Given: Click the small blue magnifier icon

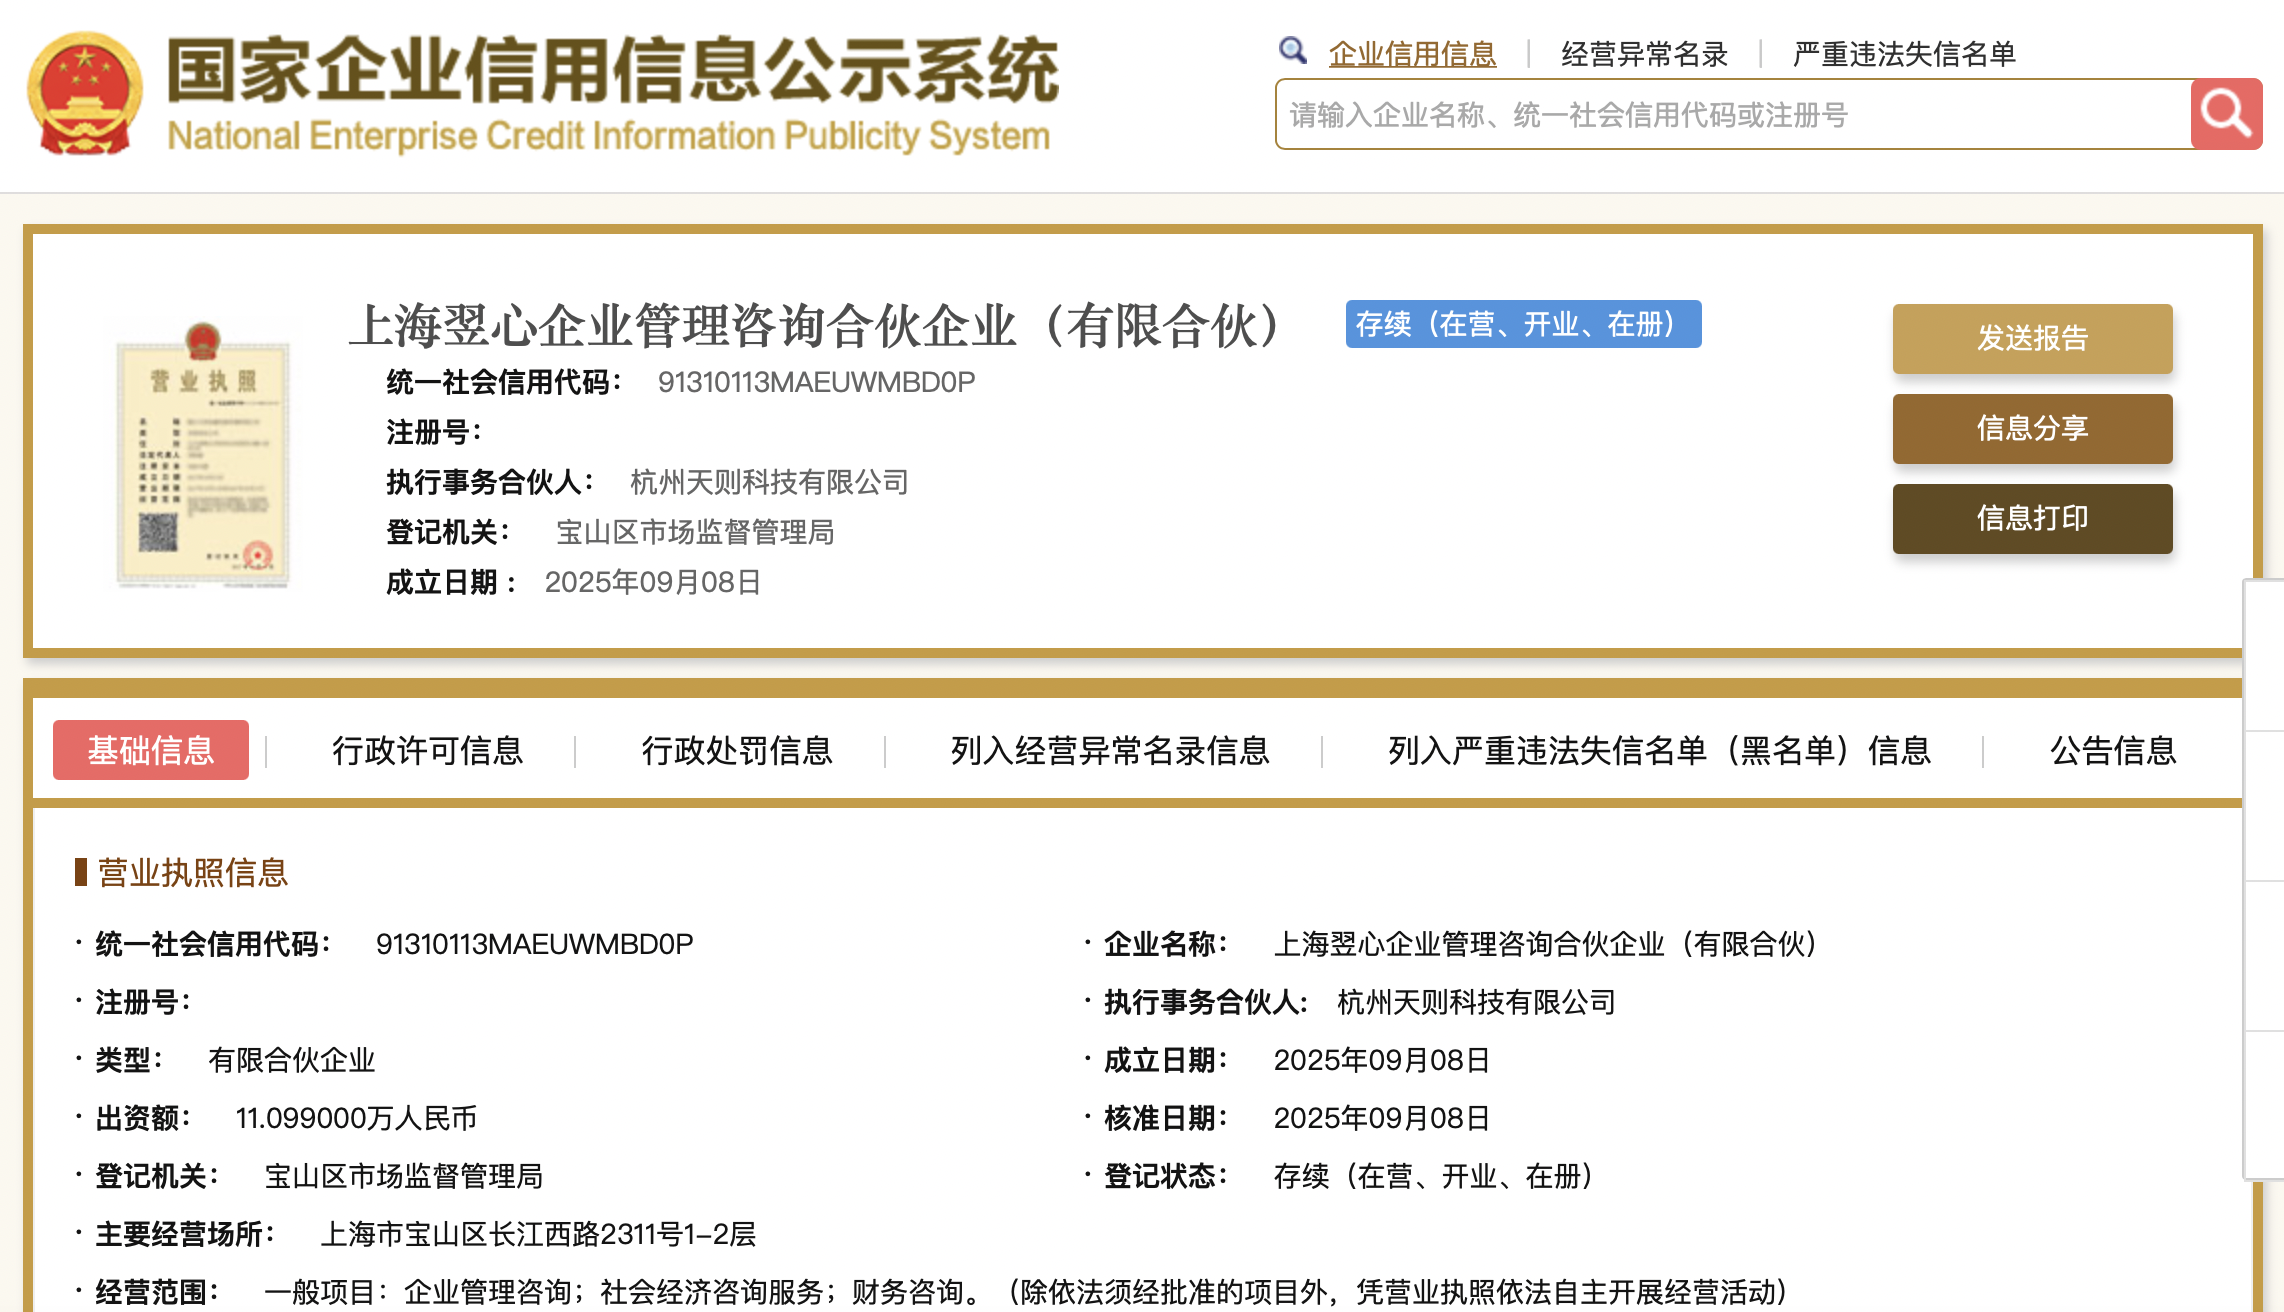Looking at the screenshot, I should [x=1292, y=50].
